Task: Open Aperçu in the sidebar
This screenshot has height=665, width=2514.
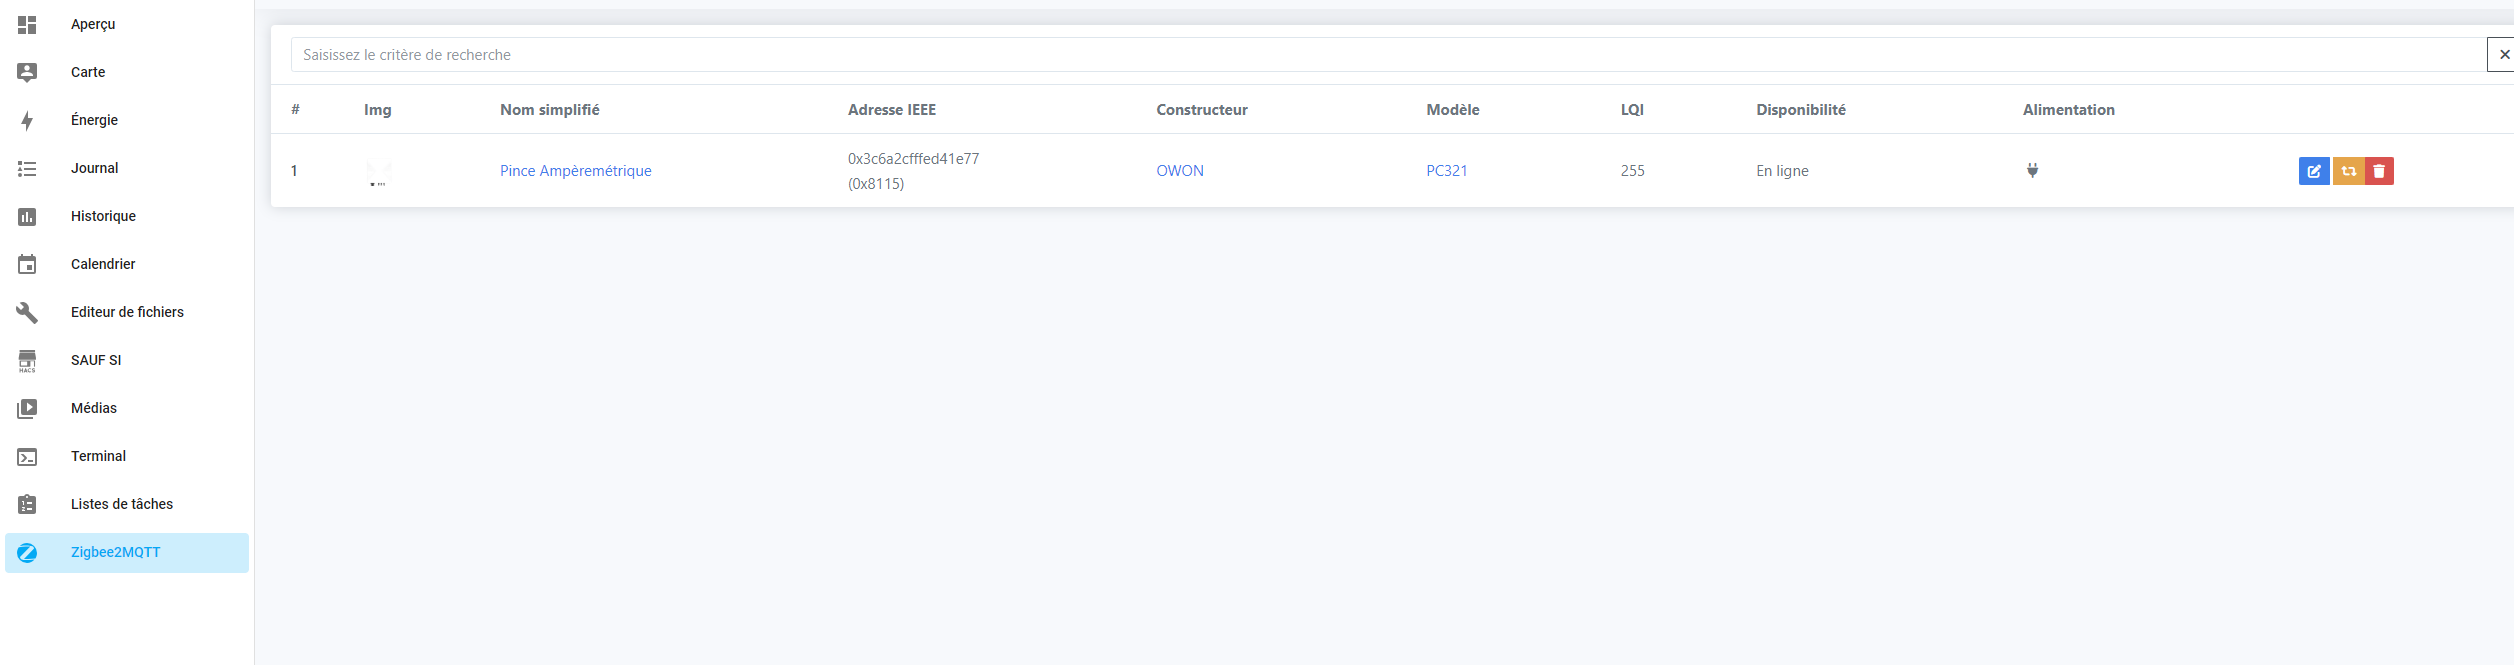Action: coord(93,24)
